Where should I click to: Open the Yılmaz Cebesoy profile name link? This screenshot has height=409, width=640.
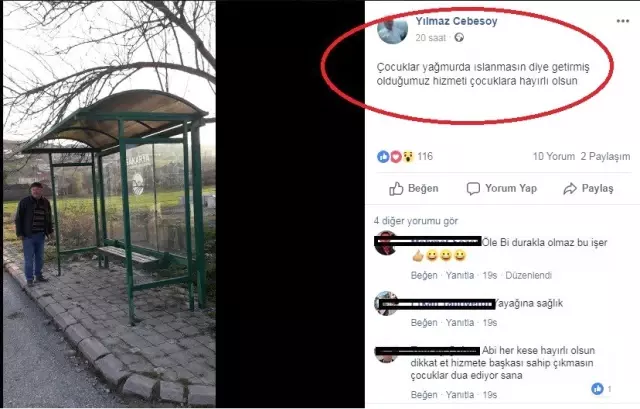[456, 21]
